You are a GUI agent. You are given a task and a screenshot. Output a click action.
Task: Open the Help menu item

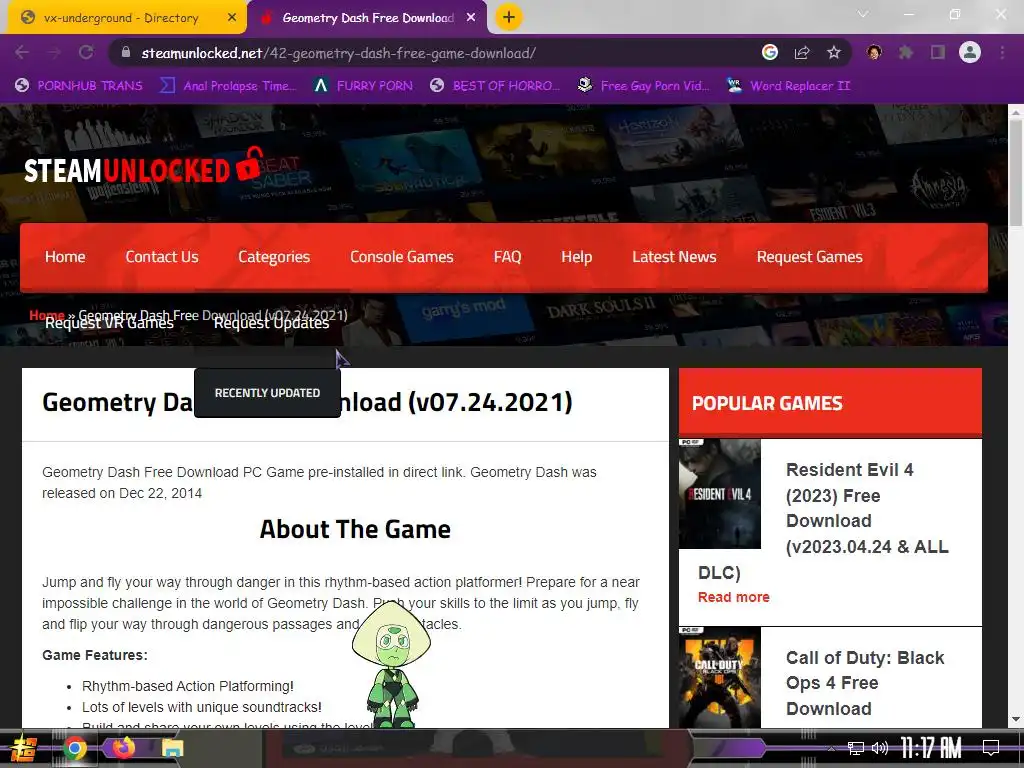pos(577,257)
